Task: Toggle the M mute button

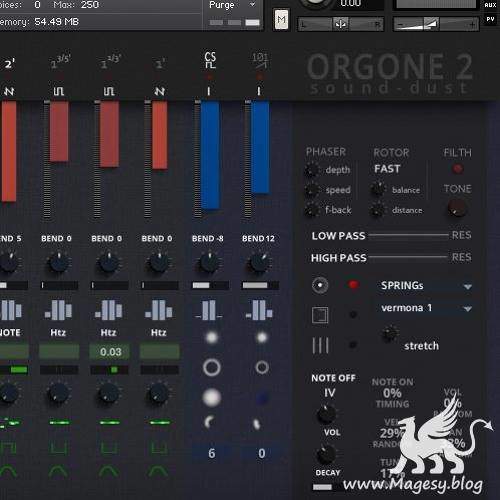Action: pyautogui.click(x=281, y=20)
